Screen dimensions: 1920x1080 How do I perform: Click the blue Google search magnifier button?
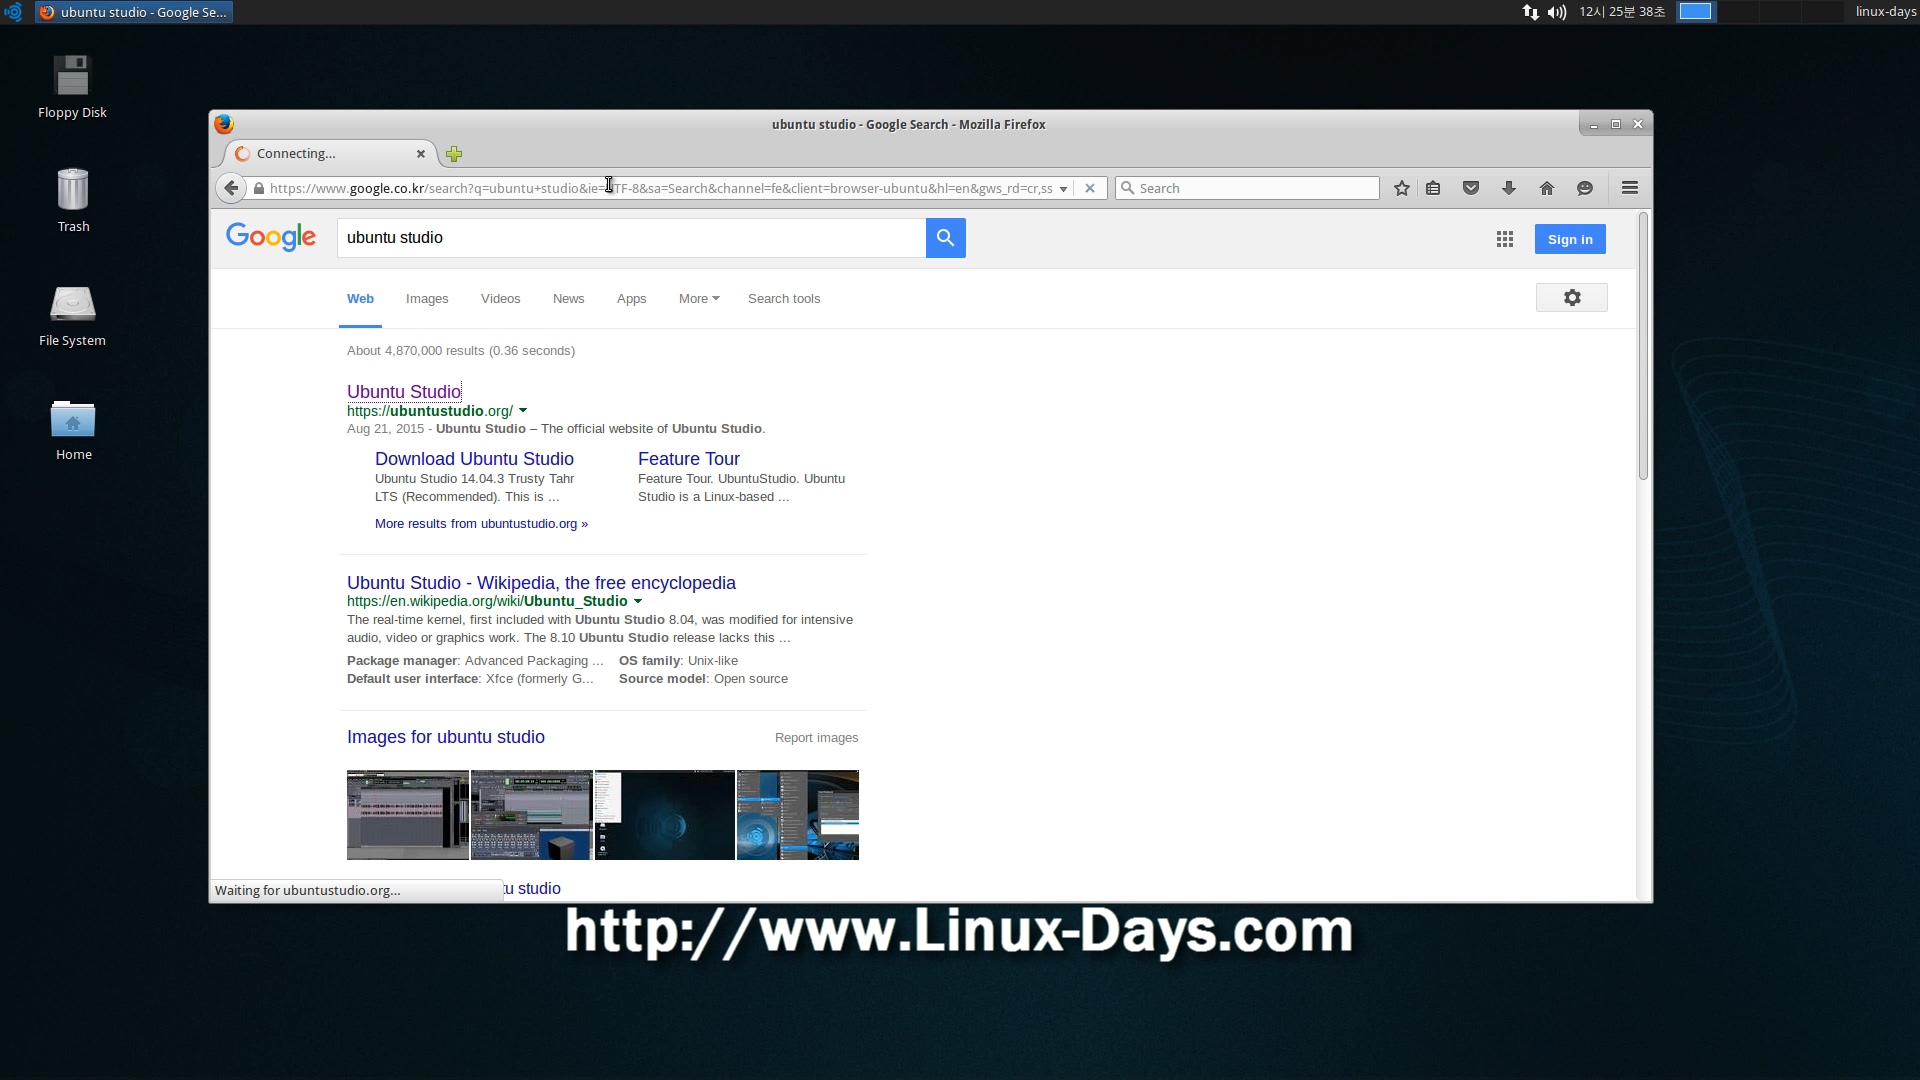945,238
